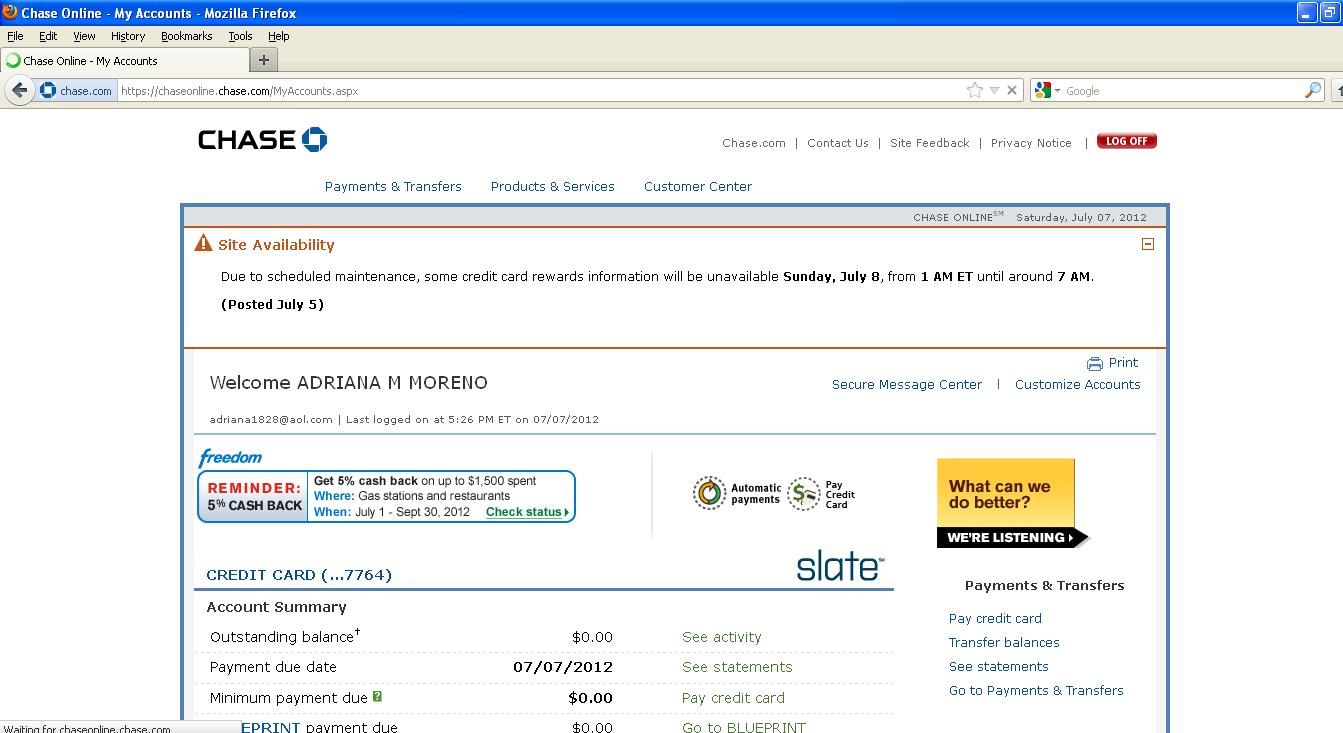
Task: Open the View menu
Action: tap(84, 36)
